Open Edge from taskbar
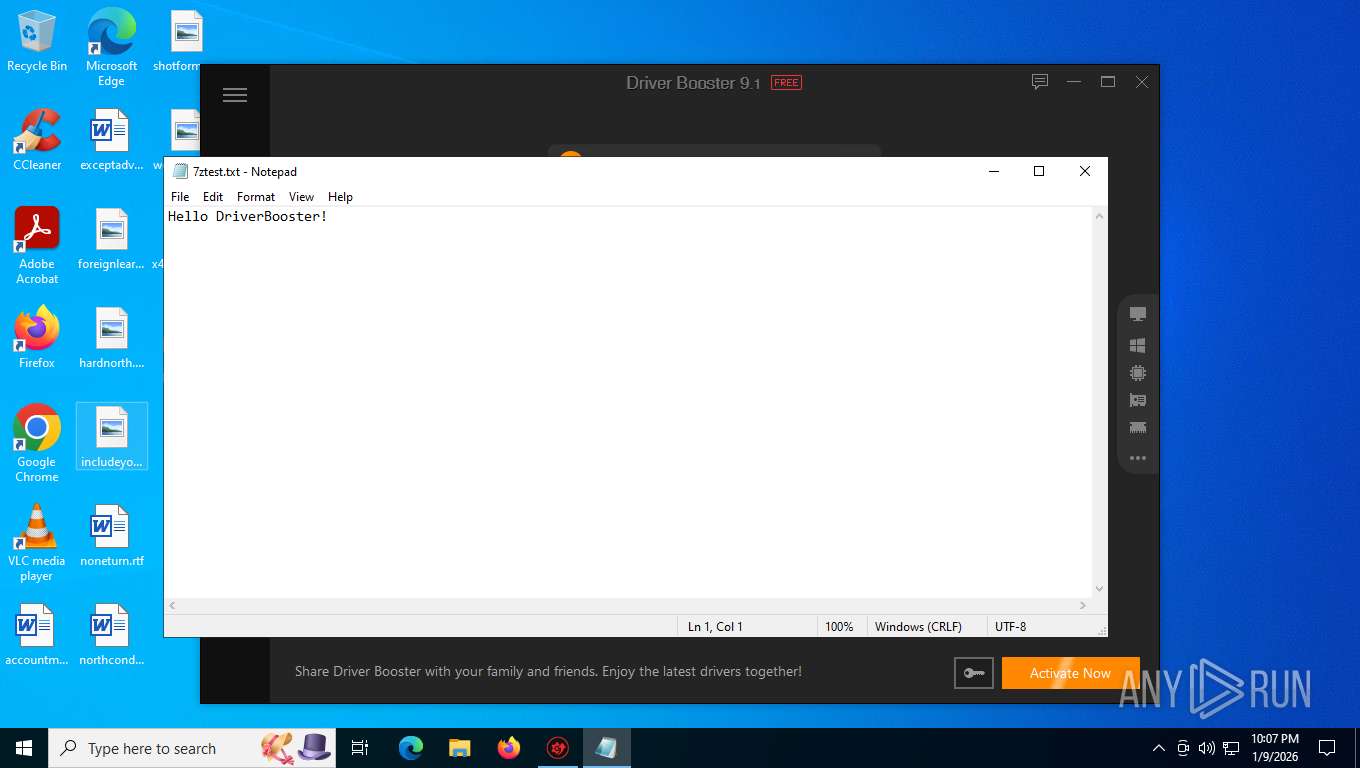 tap(411, 748)
